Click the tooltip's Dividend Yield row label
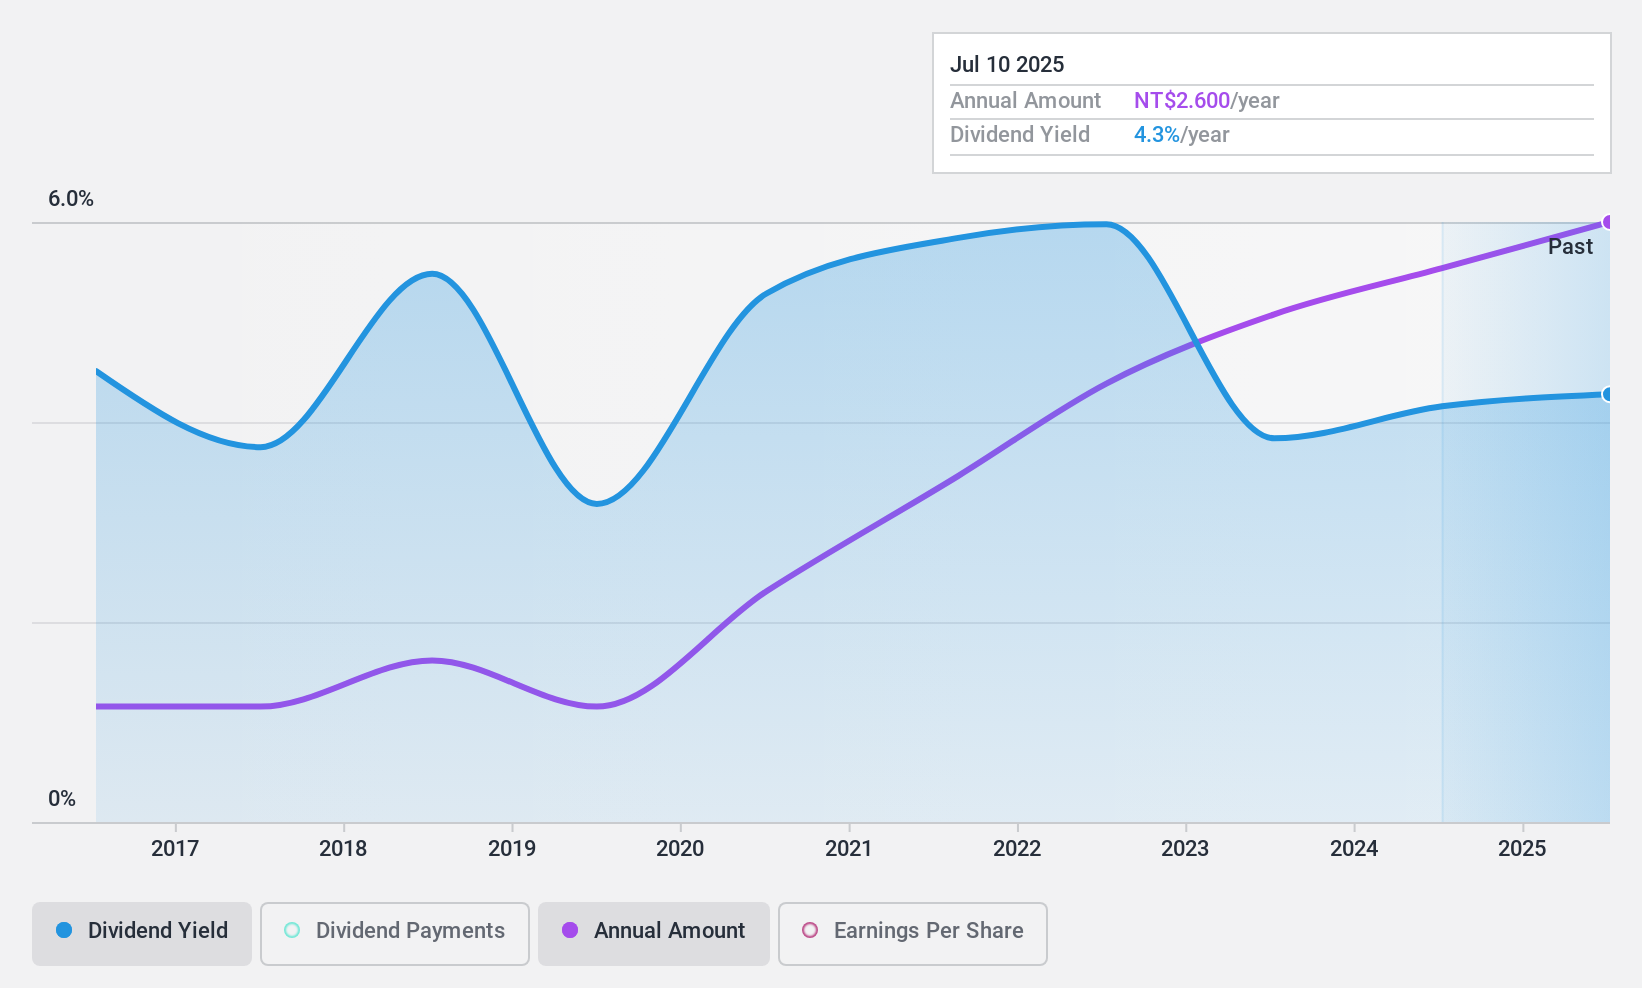Viewport: 1642px width, 988px height. (1020, 135)
